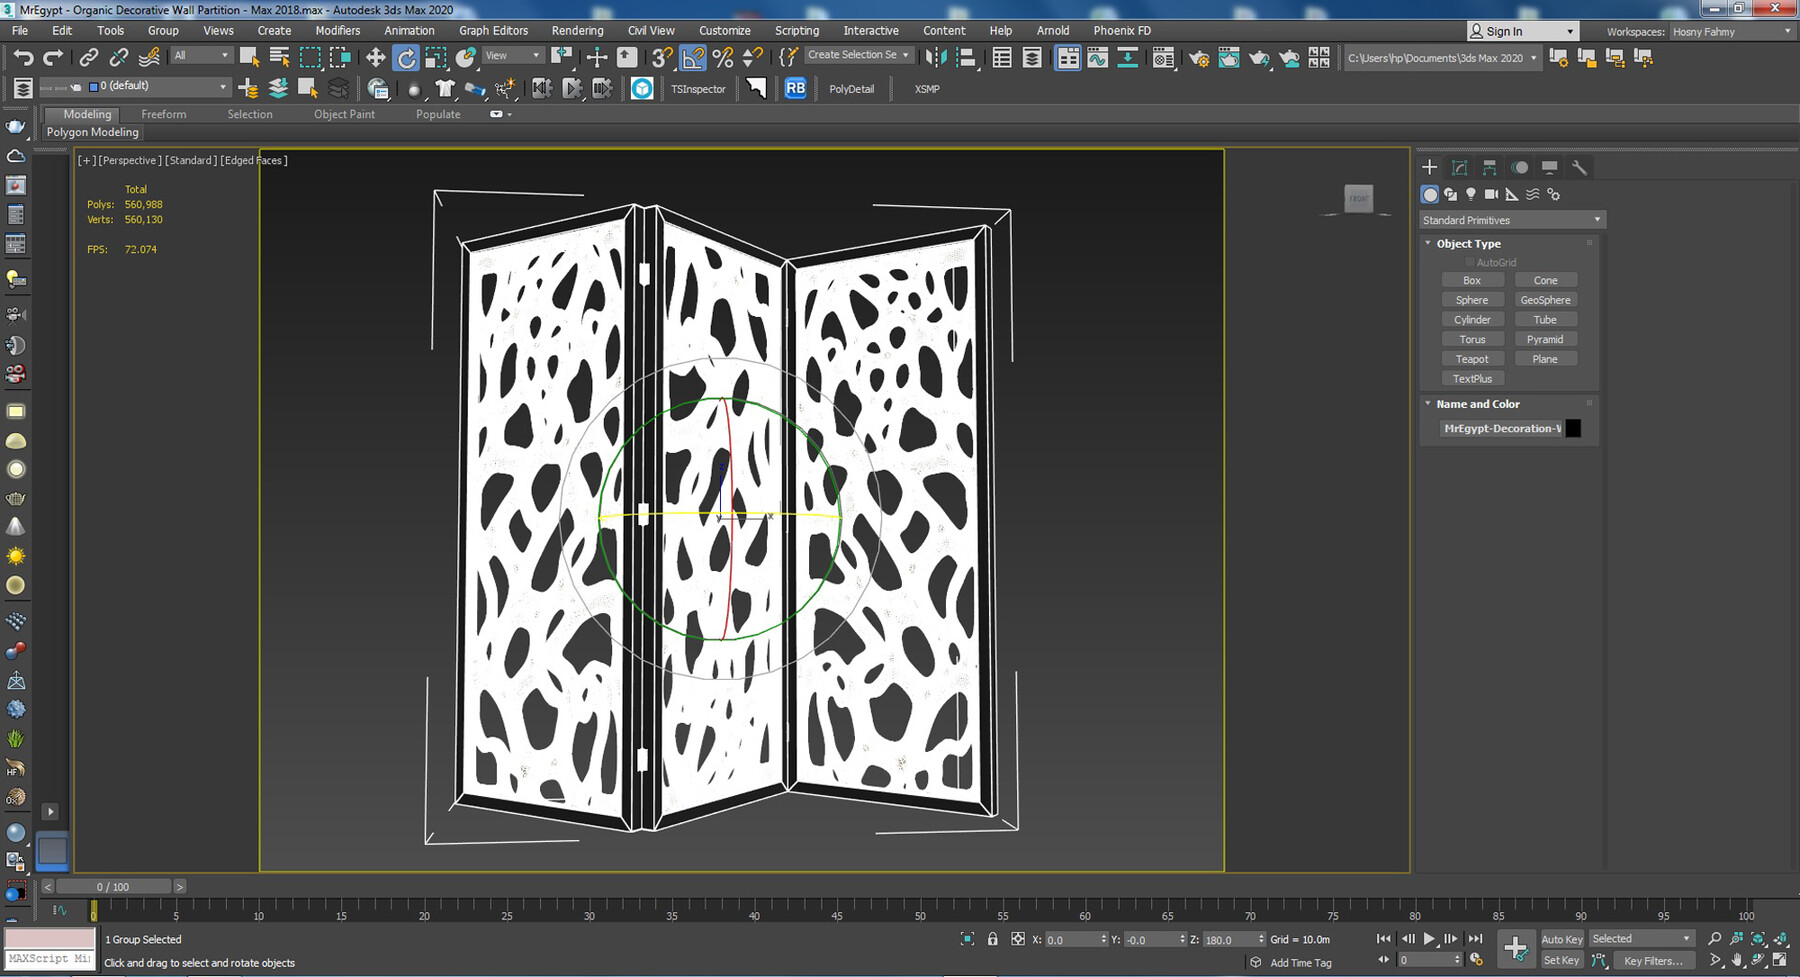
Task: Toggle Auto Key animation mode
Action: point(1561,939)
